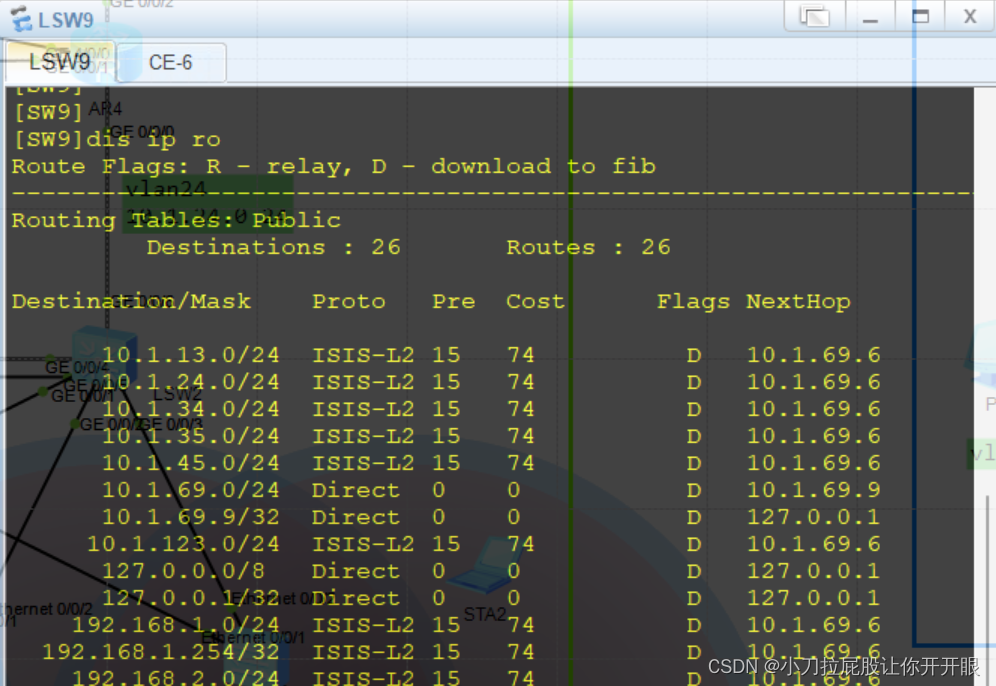Click the Proto column header

tap(349, 301)
